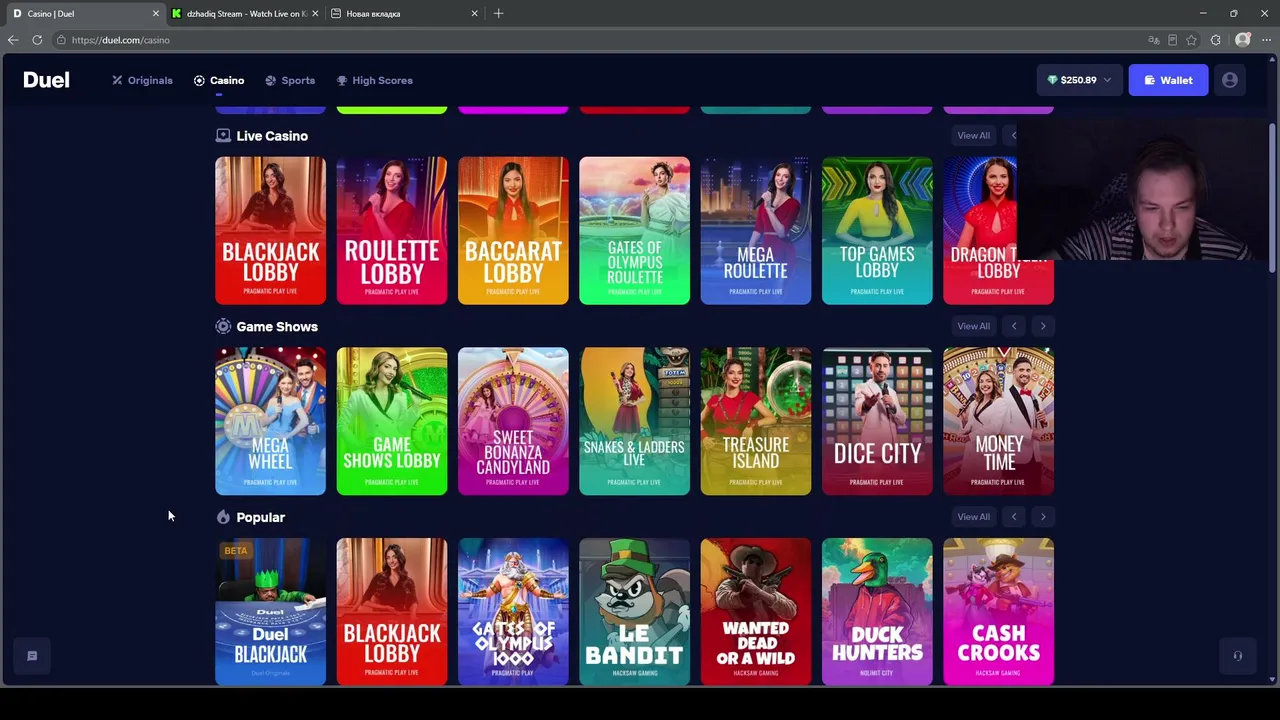
Task: Open the browser settings and more menu
Action: [x=1266, y=40]
